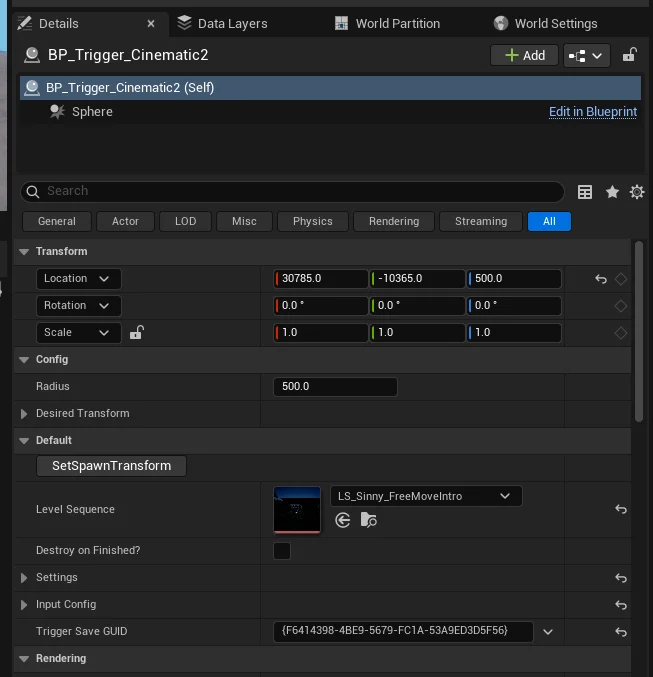Screen dimensions: 653x677
Task: Edit Rotation Y value field
Action: tap(417, 306)
